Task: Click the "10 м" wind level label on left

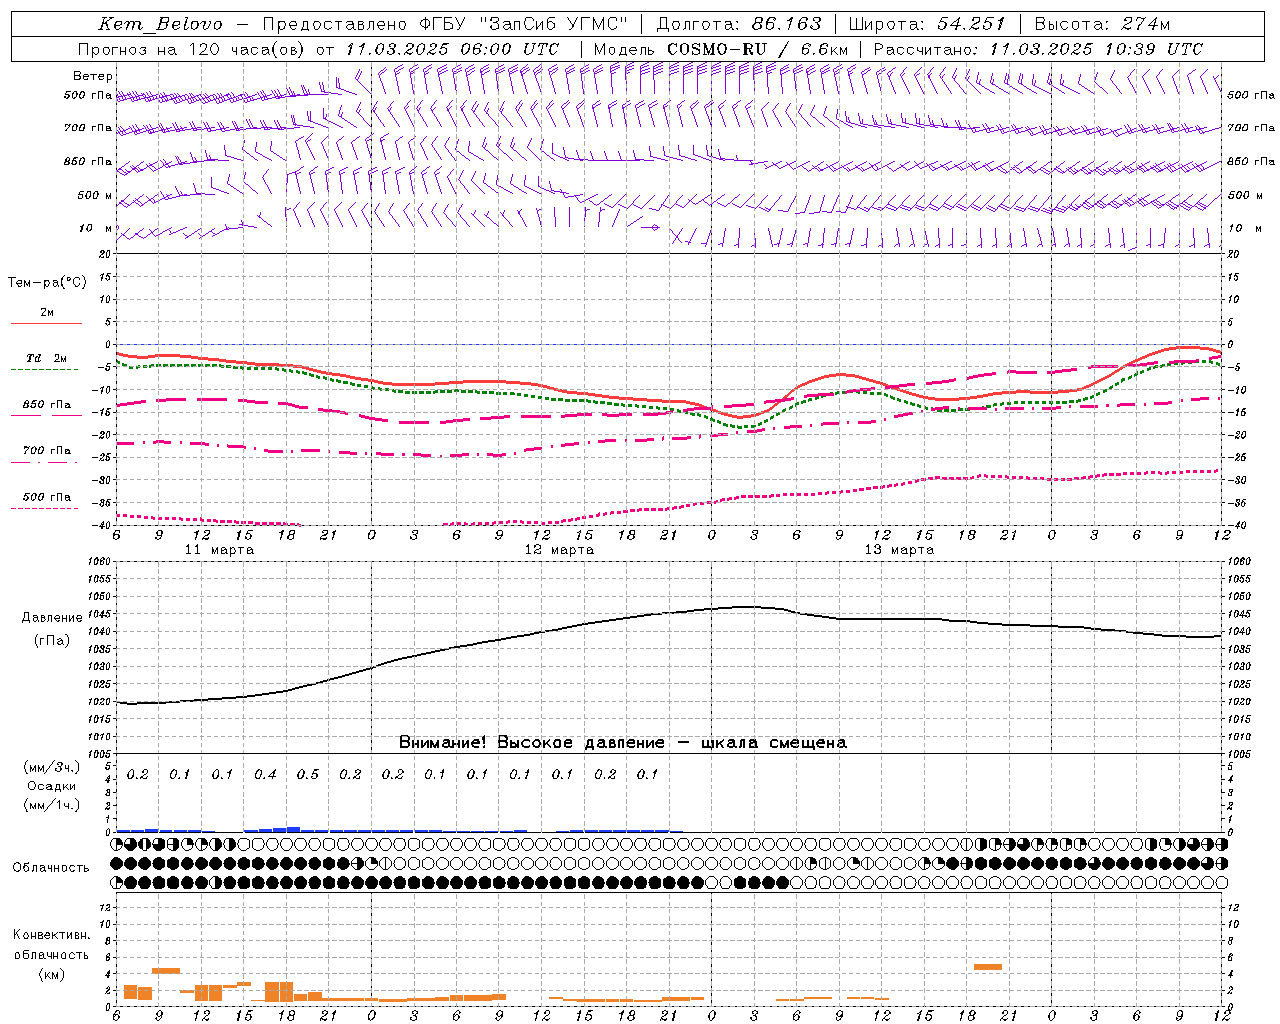Action: [95, 228]
